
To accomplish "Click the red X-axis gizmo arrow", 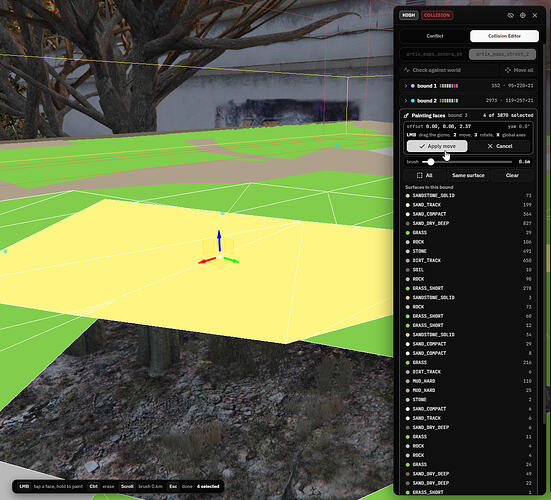I will (x=207, y=260).
